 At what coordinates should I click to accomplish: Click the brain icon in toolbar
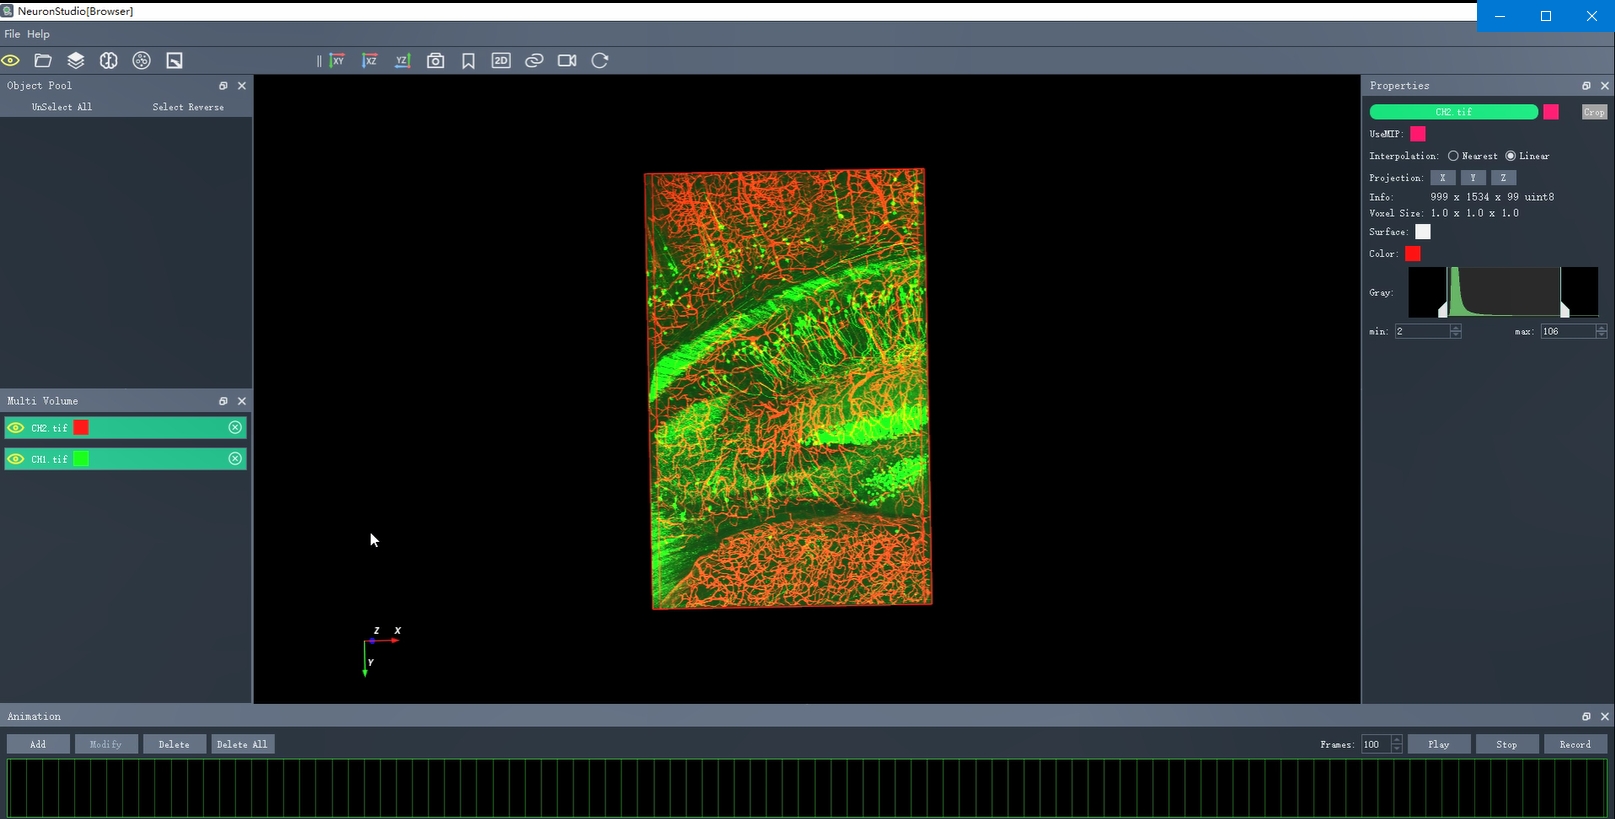tap(109, 61)
